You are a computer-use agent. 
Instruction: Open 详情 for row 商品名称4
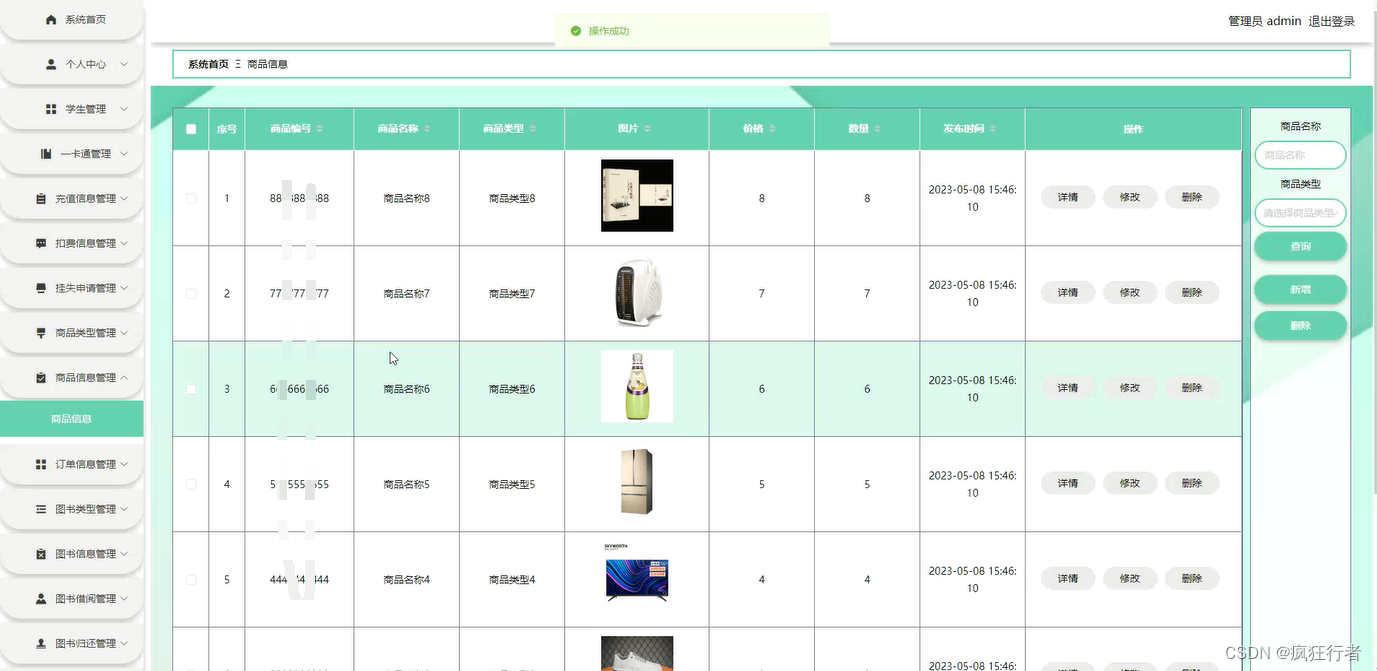(x=1068, y=579)
